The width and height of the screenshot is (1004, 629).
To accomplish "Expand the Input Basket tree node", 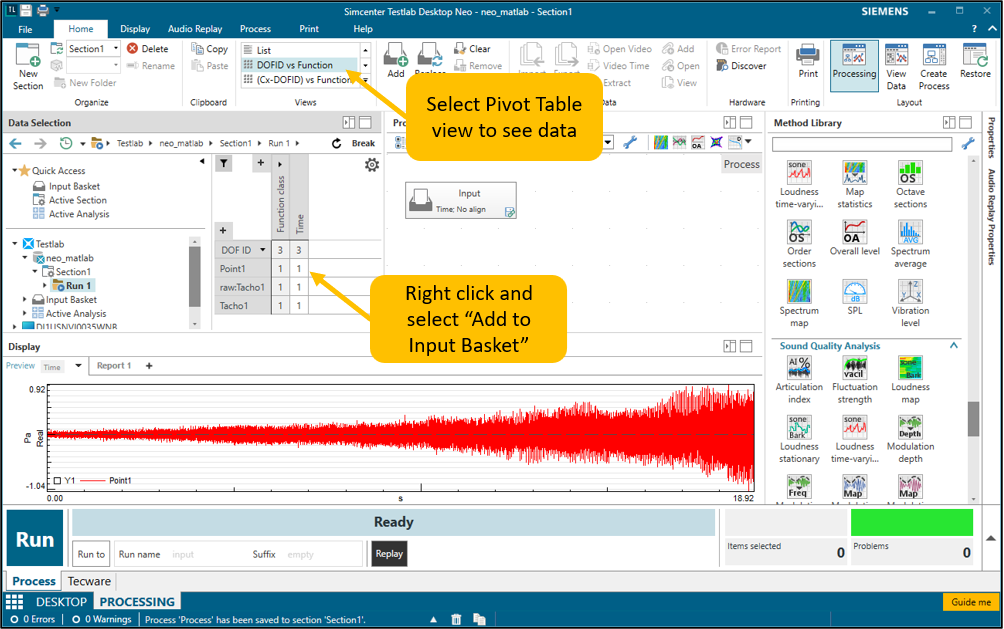I will [25, 299].
